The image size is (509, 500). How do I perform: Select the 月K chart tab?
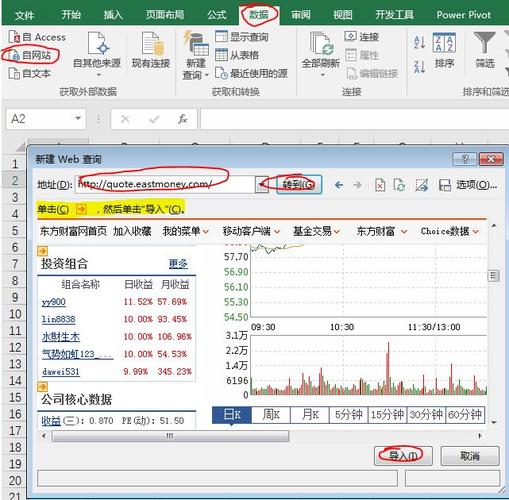(x=310, y=415)
